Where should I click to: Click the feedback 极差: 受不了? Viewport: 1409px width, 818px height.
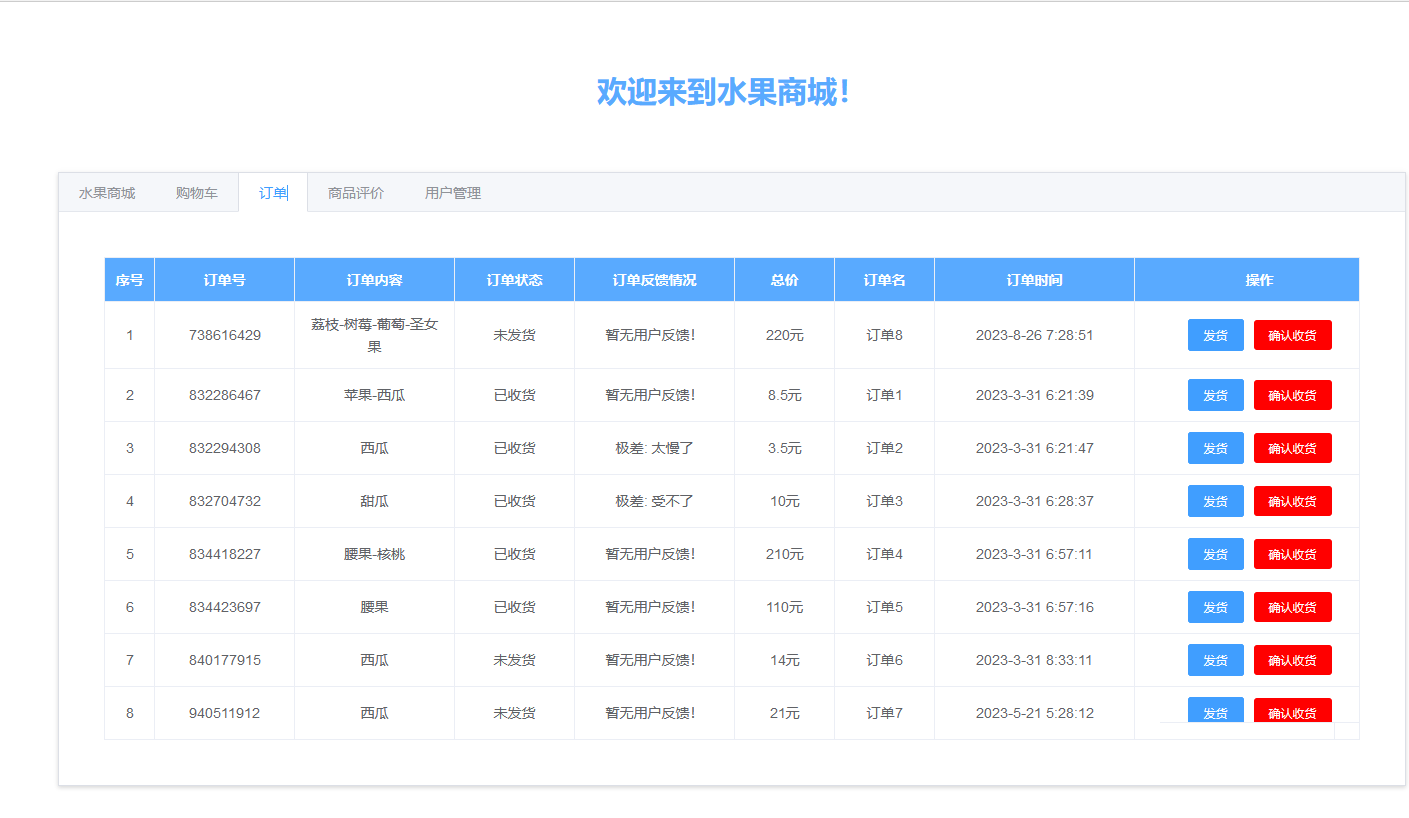[x=655, y=501]
